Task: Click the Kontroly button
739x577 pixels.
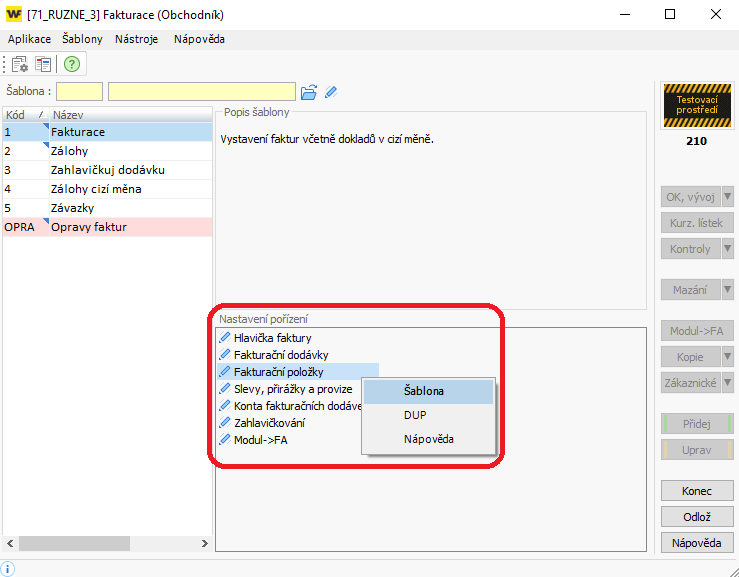Action: click(691, 248)
